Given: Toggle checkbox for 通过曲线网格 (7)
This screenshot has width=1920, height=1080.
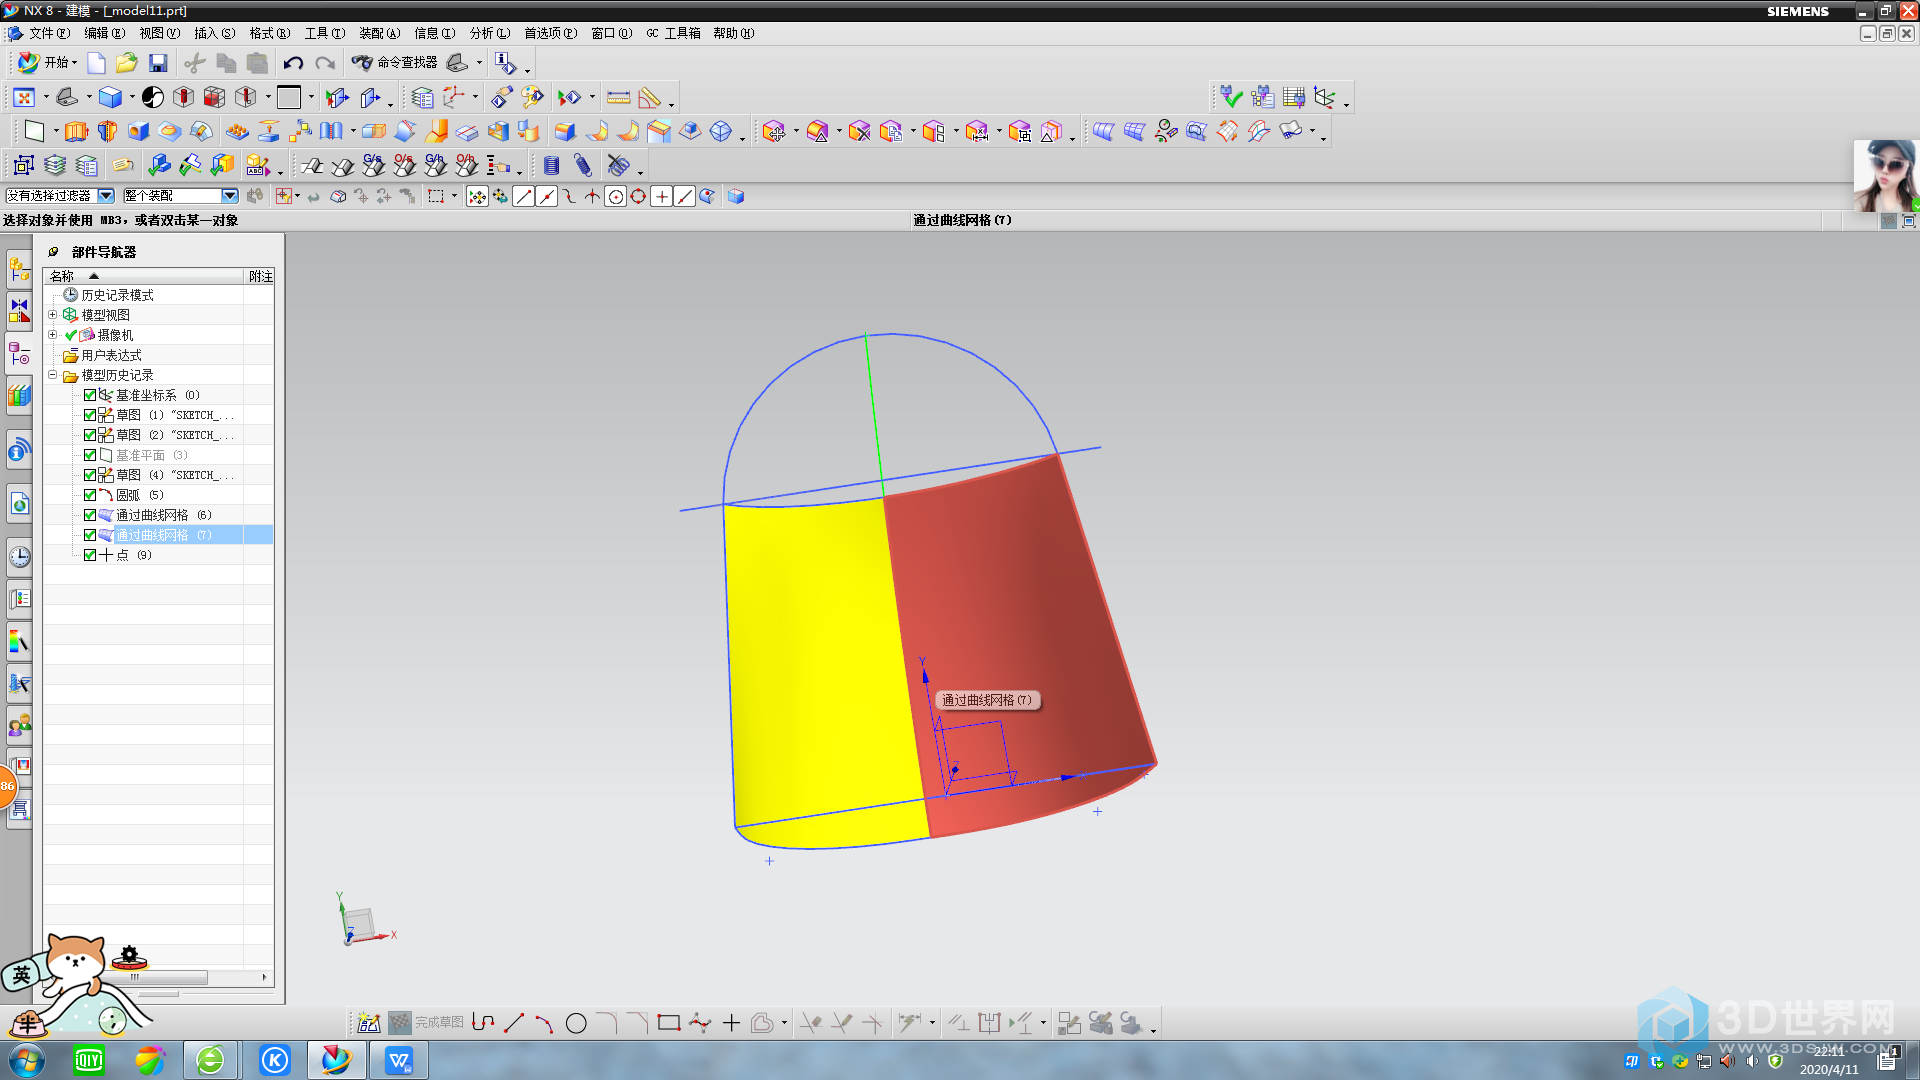Looking at the screenshot, I should (x=90, y=535).
